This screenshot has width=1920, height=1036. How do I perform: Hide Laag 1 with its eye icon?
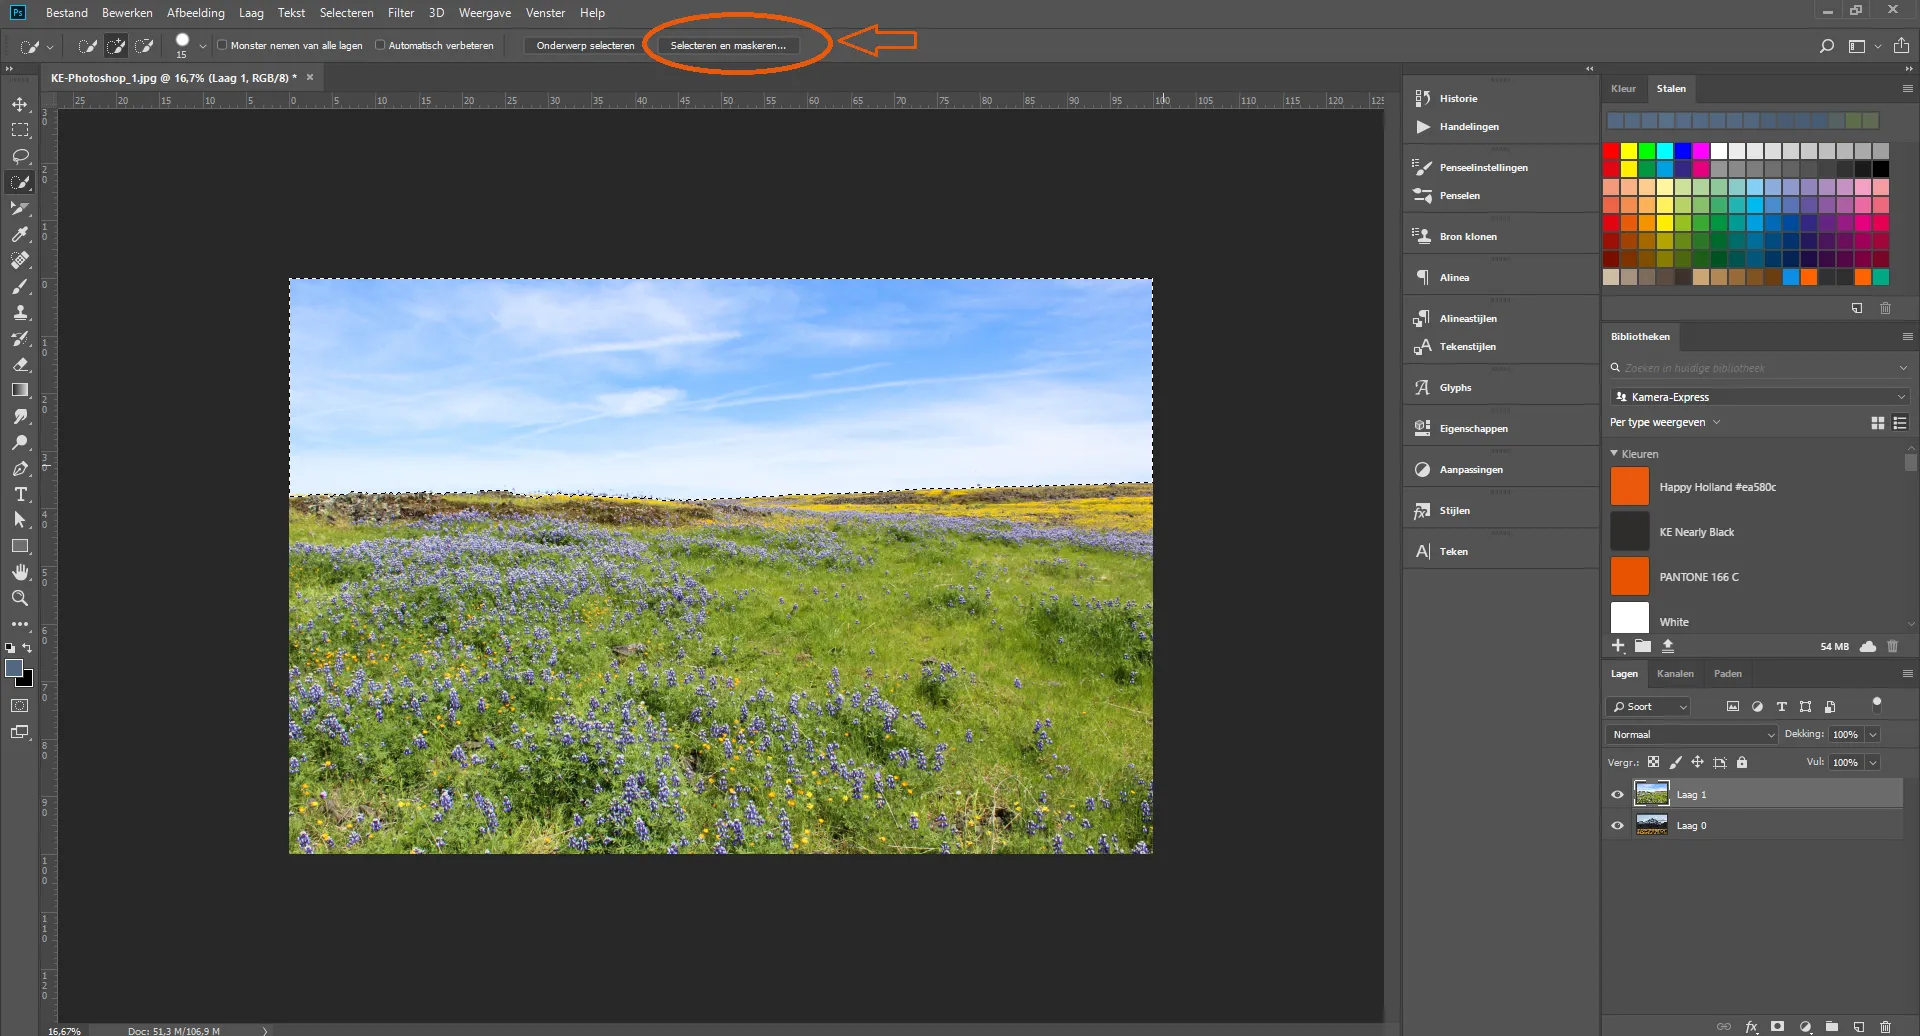click(1617, 795)
